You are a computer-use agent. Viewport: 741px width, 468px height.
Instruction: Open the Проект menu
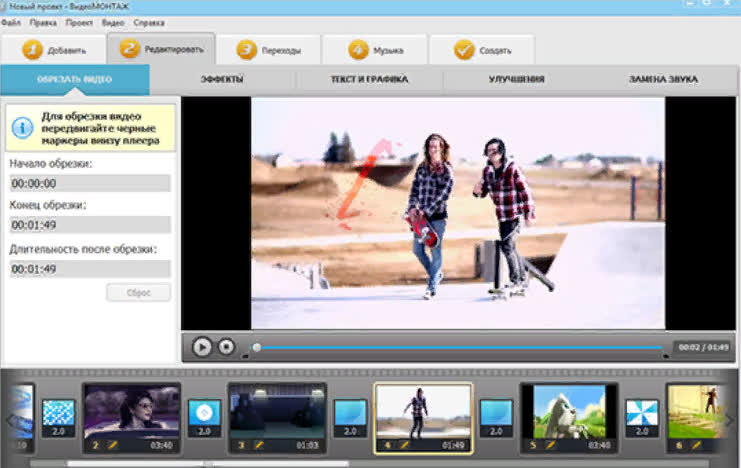(x=79, y=23)
